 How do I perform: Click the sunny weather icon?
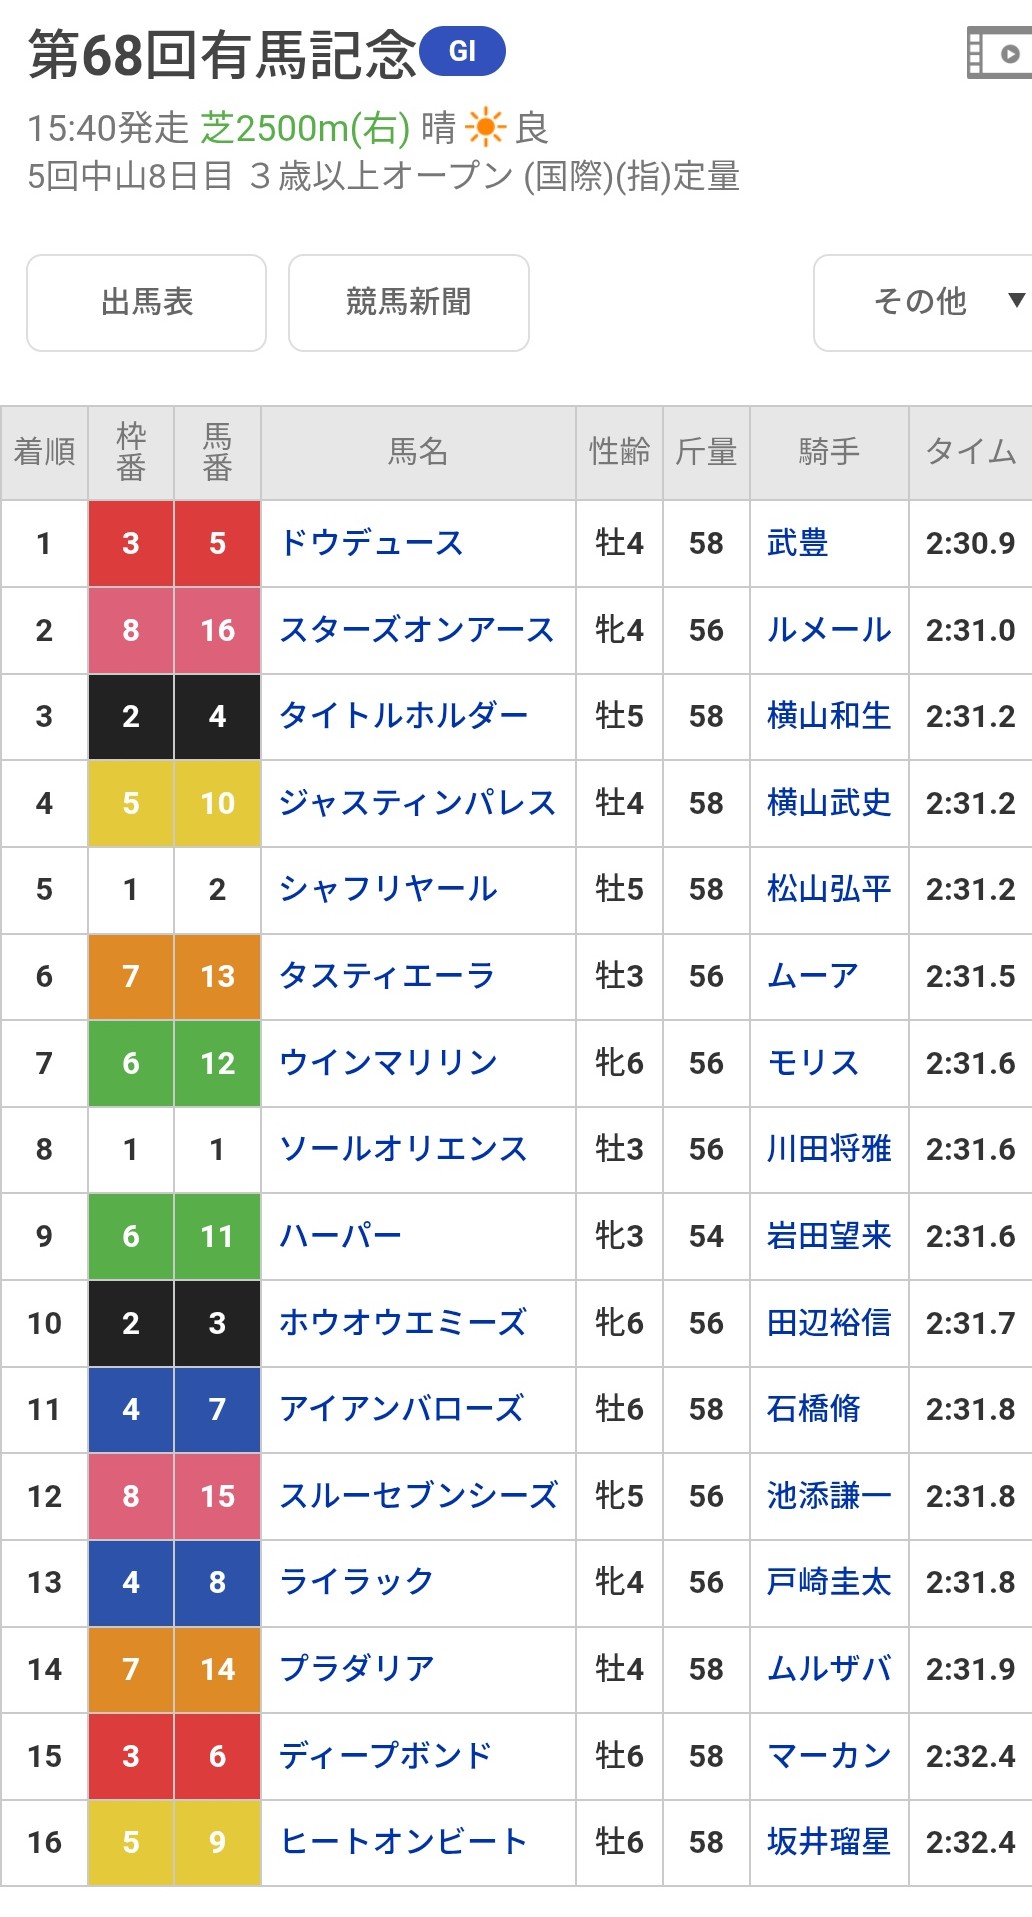click(485, 128)
